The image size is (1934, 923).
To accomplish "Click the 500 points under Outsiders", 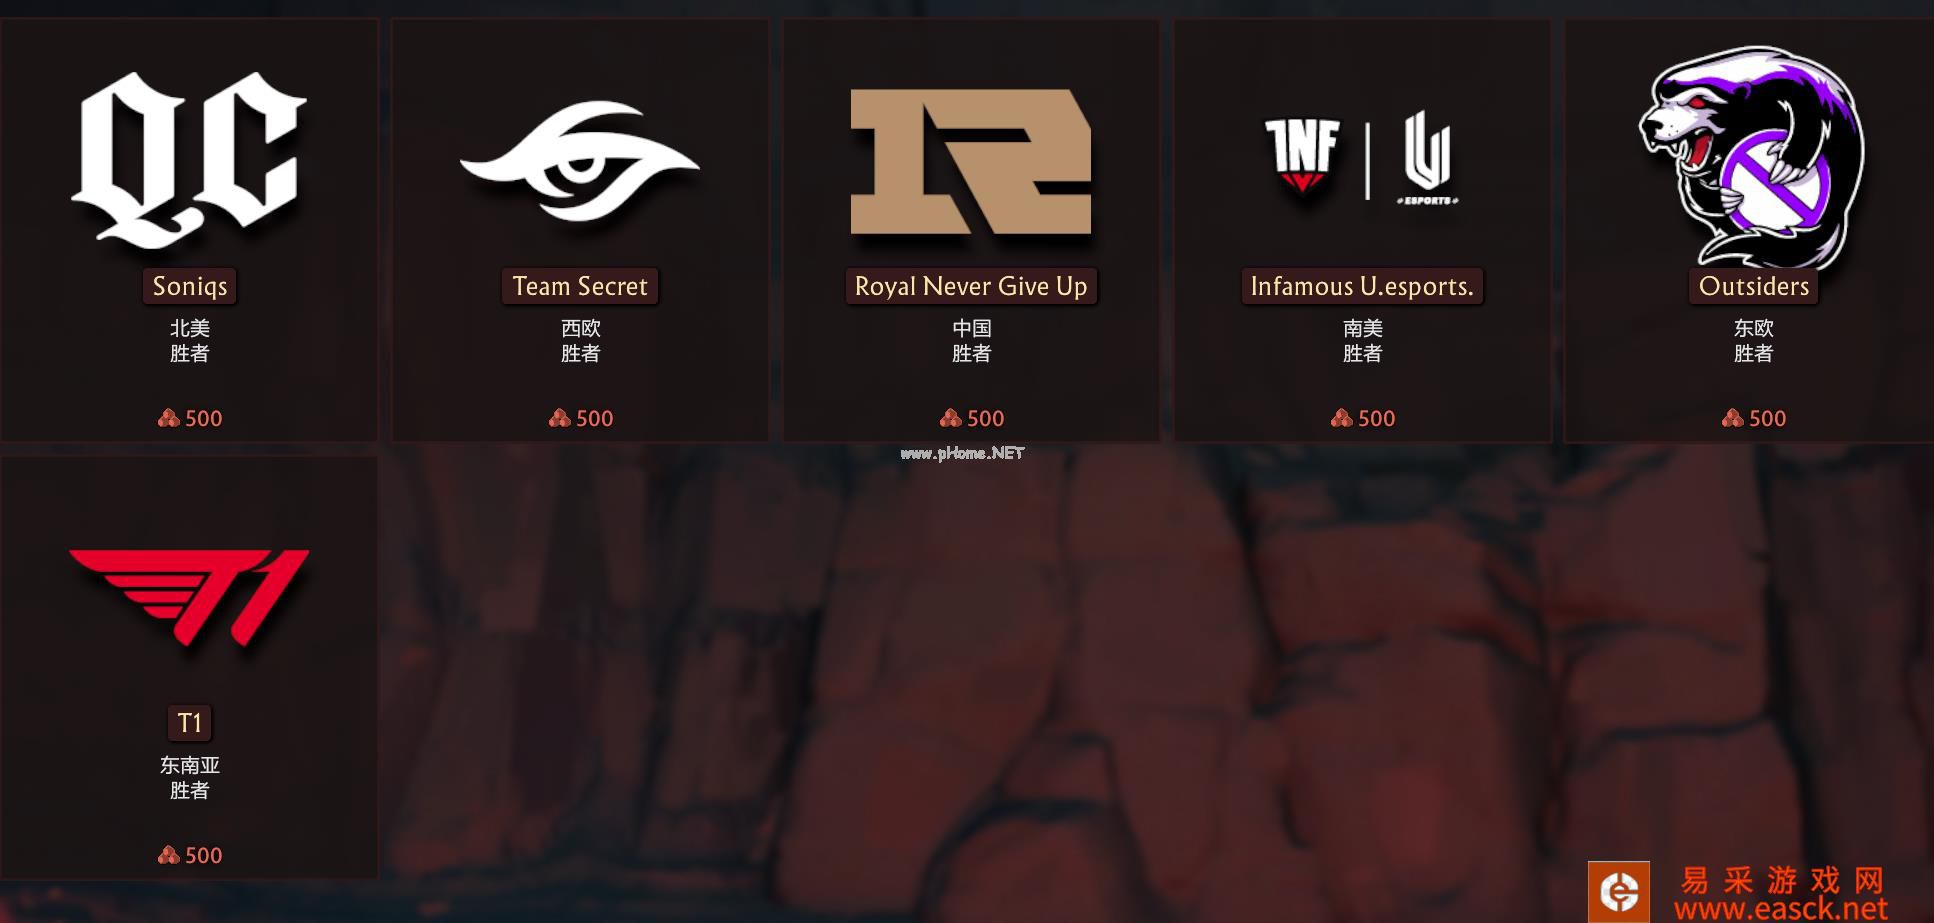I will click(1754, 418).
